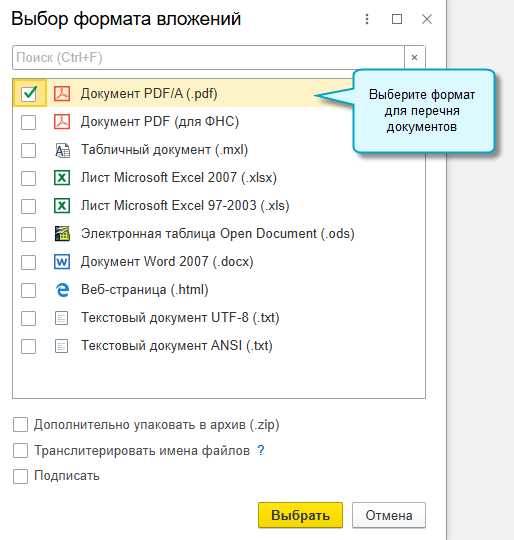Viewport: 514px width, 540px height.
Task: Click the PDF/A document icon
Action: (62, 93)
